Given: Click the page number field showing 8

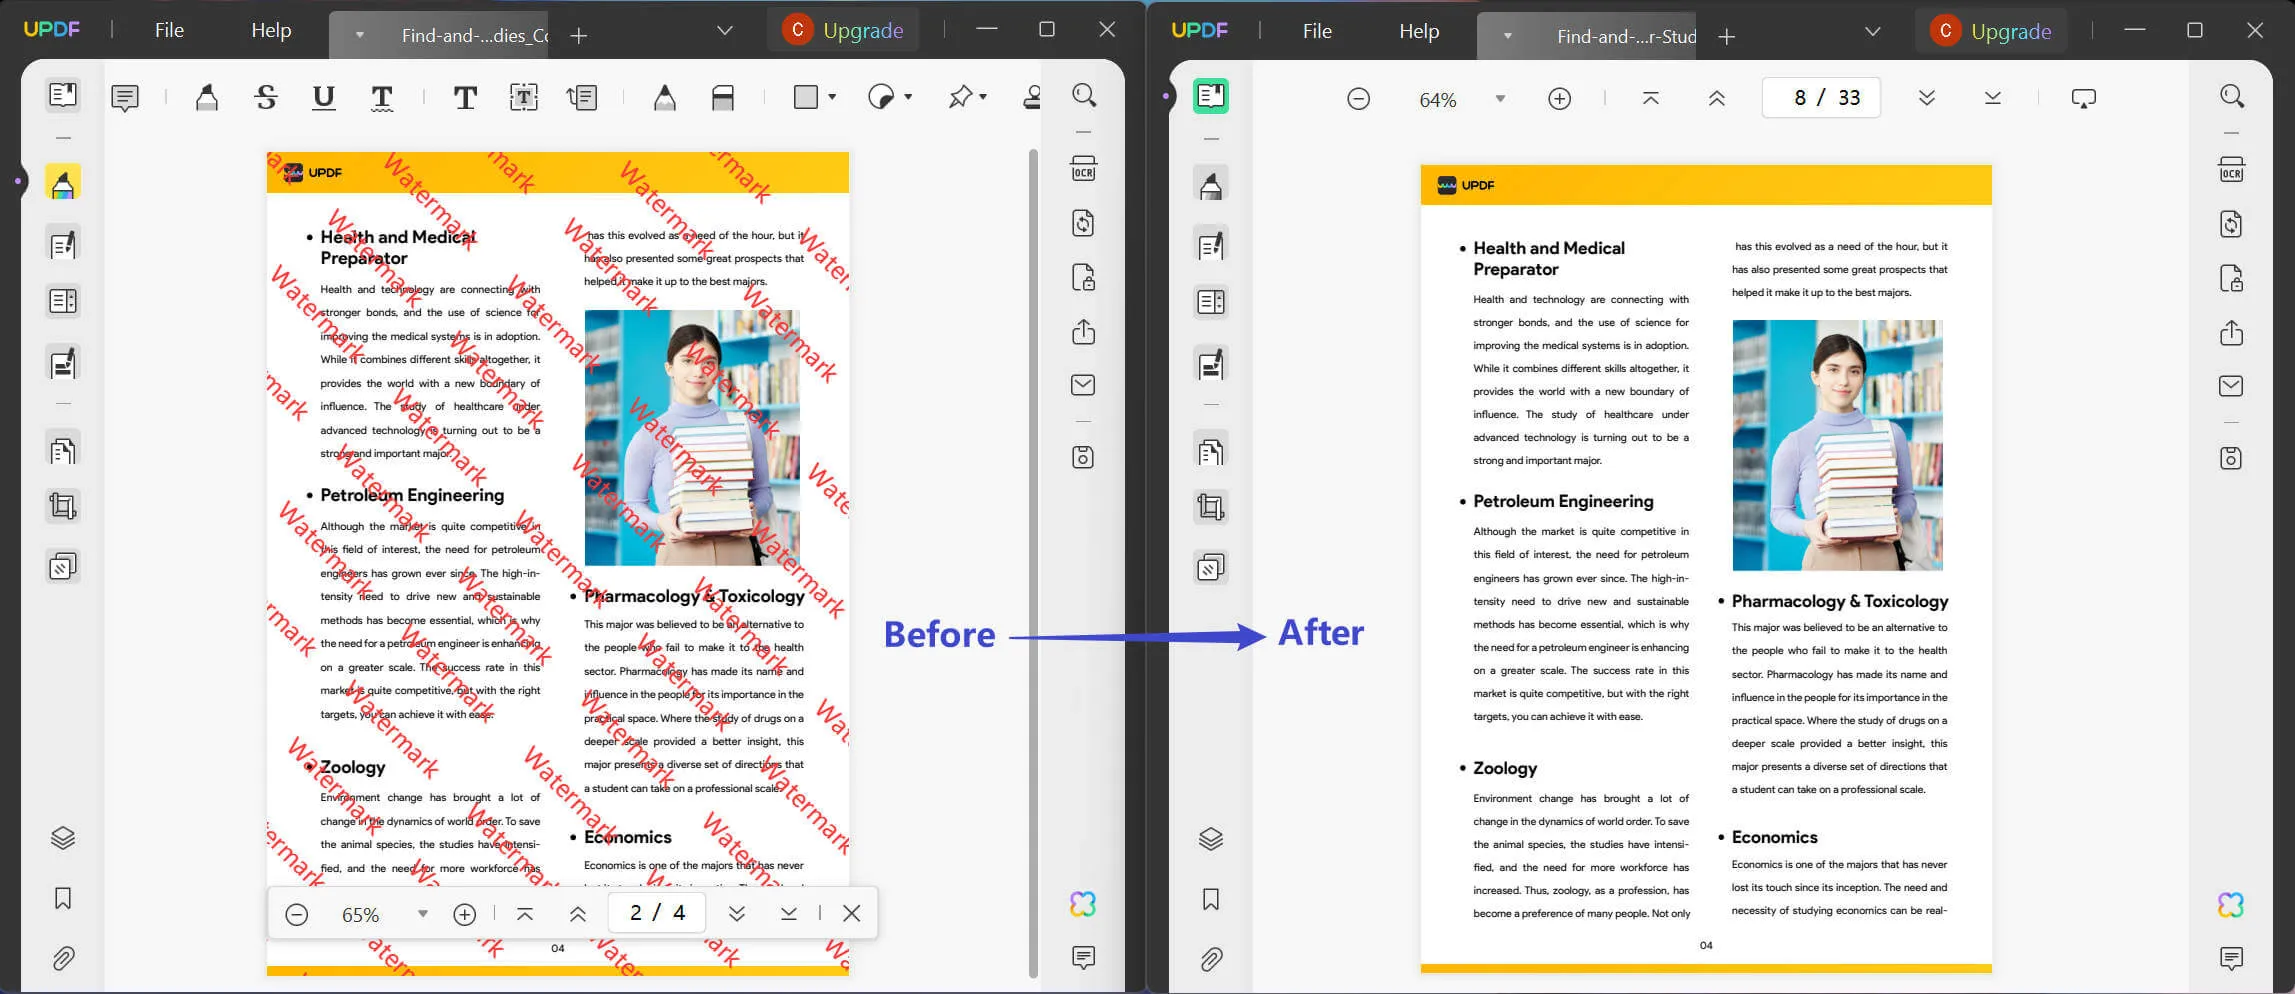Looking at the screenshot, I should click(1800, 98).
